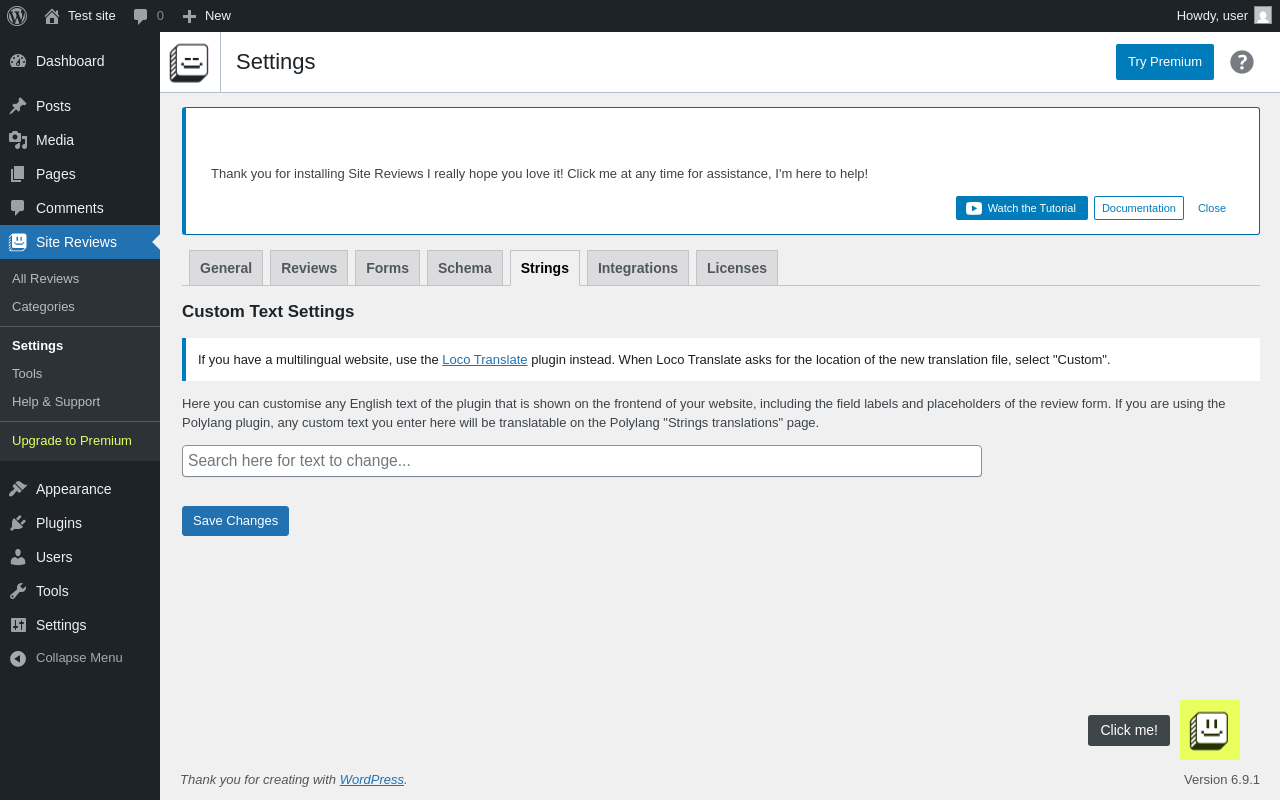Open the Schema settings tab
1280x800 pixels.
tap(465, 268)
